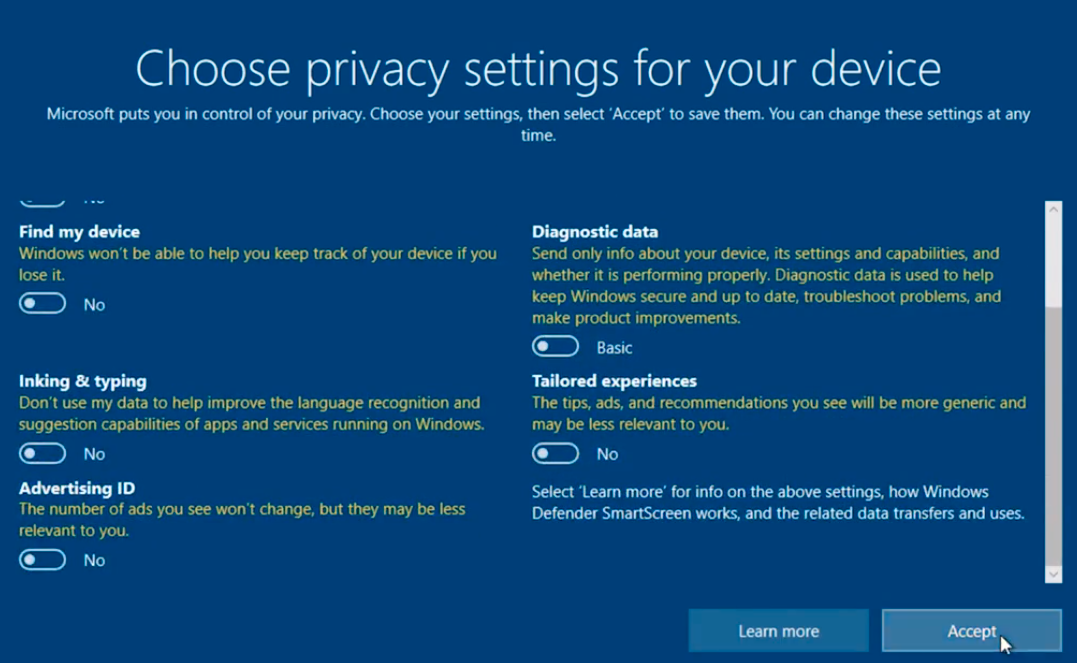Click the Windows Defender SmartScreen info text
Viewport: 1077px width, 663px height.
point(778,503)
